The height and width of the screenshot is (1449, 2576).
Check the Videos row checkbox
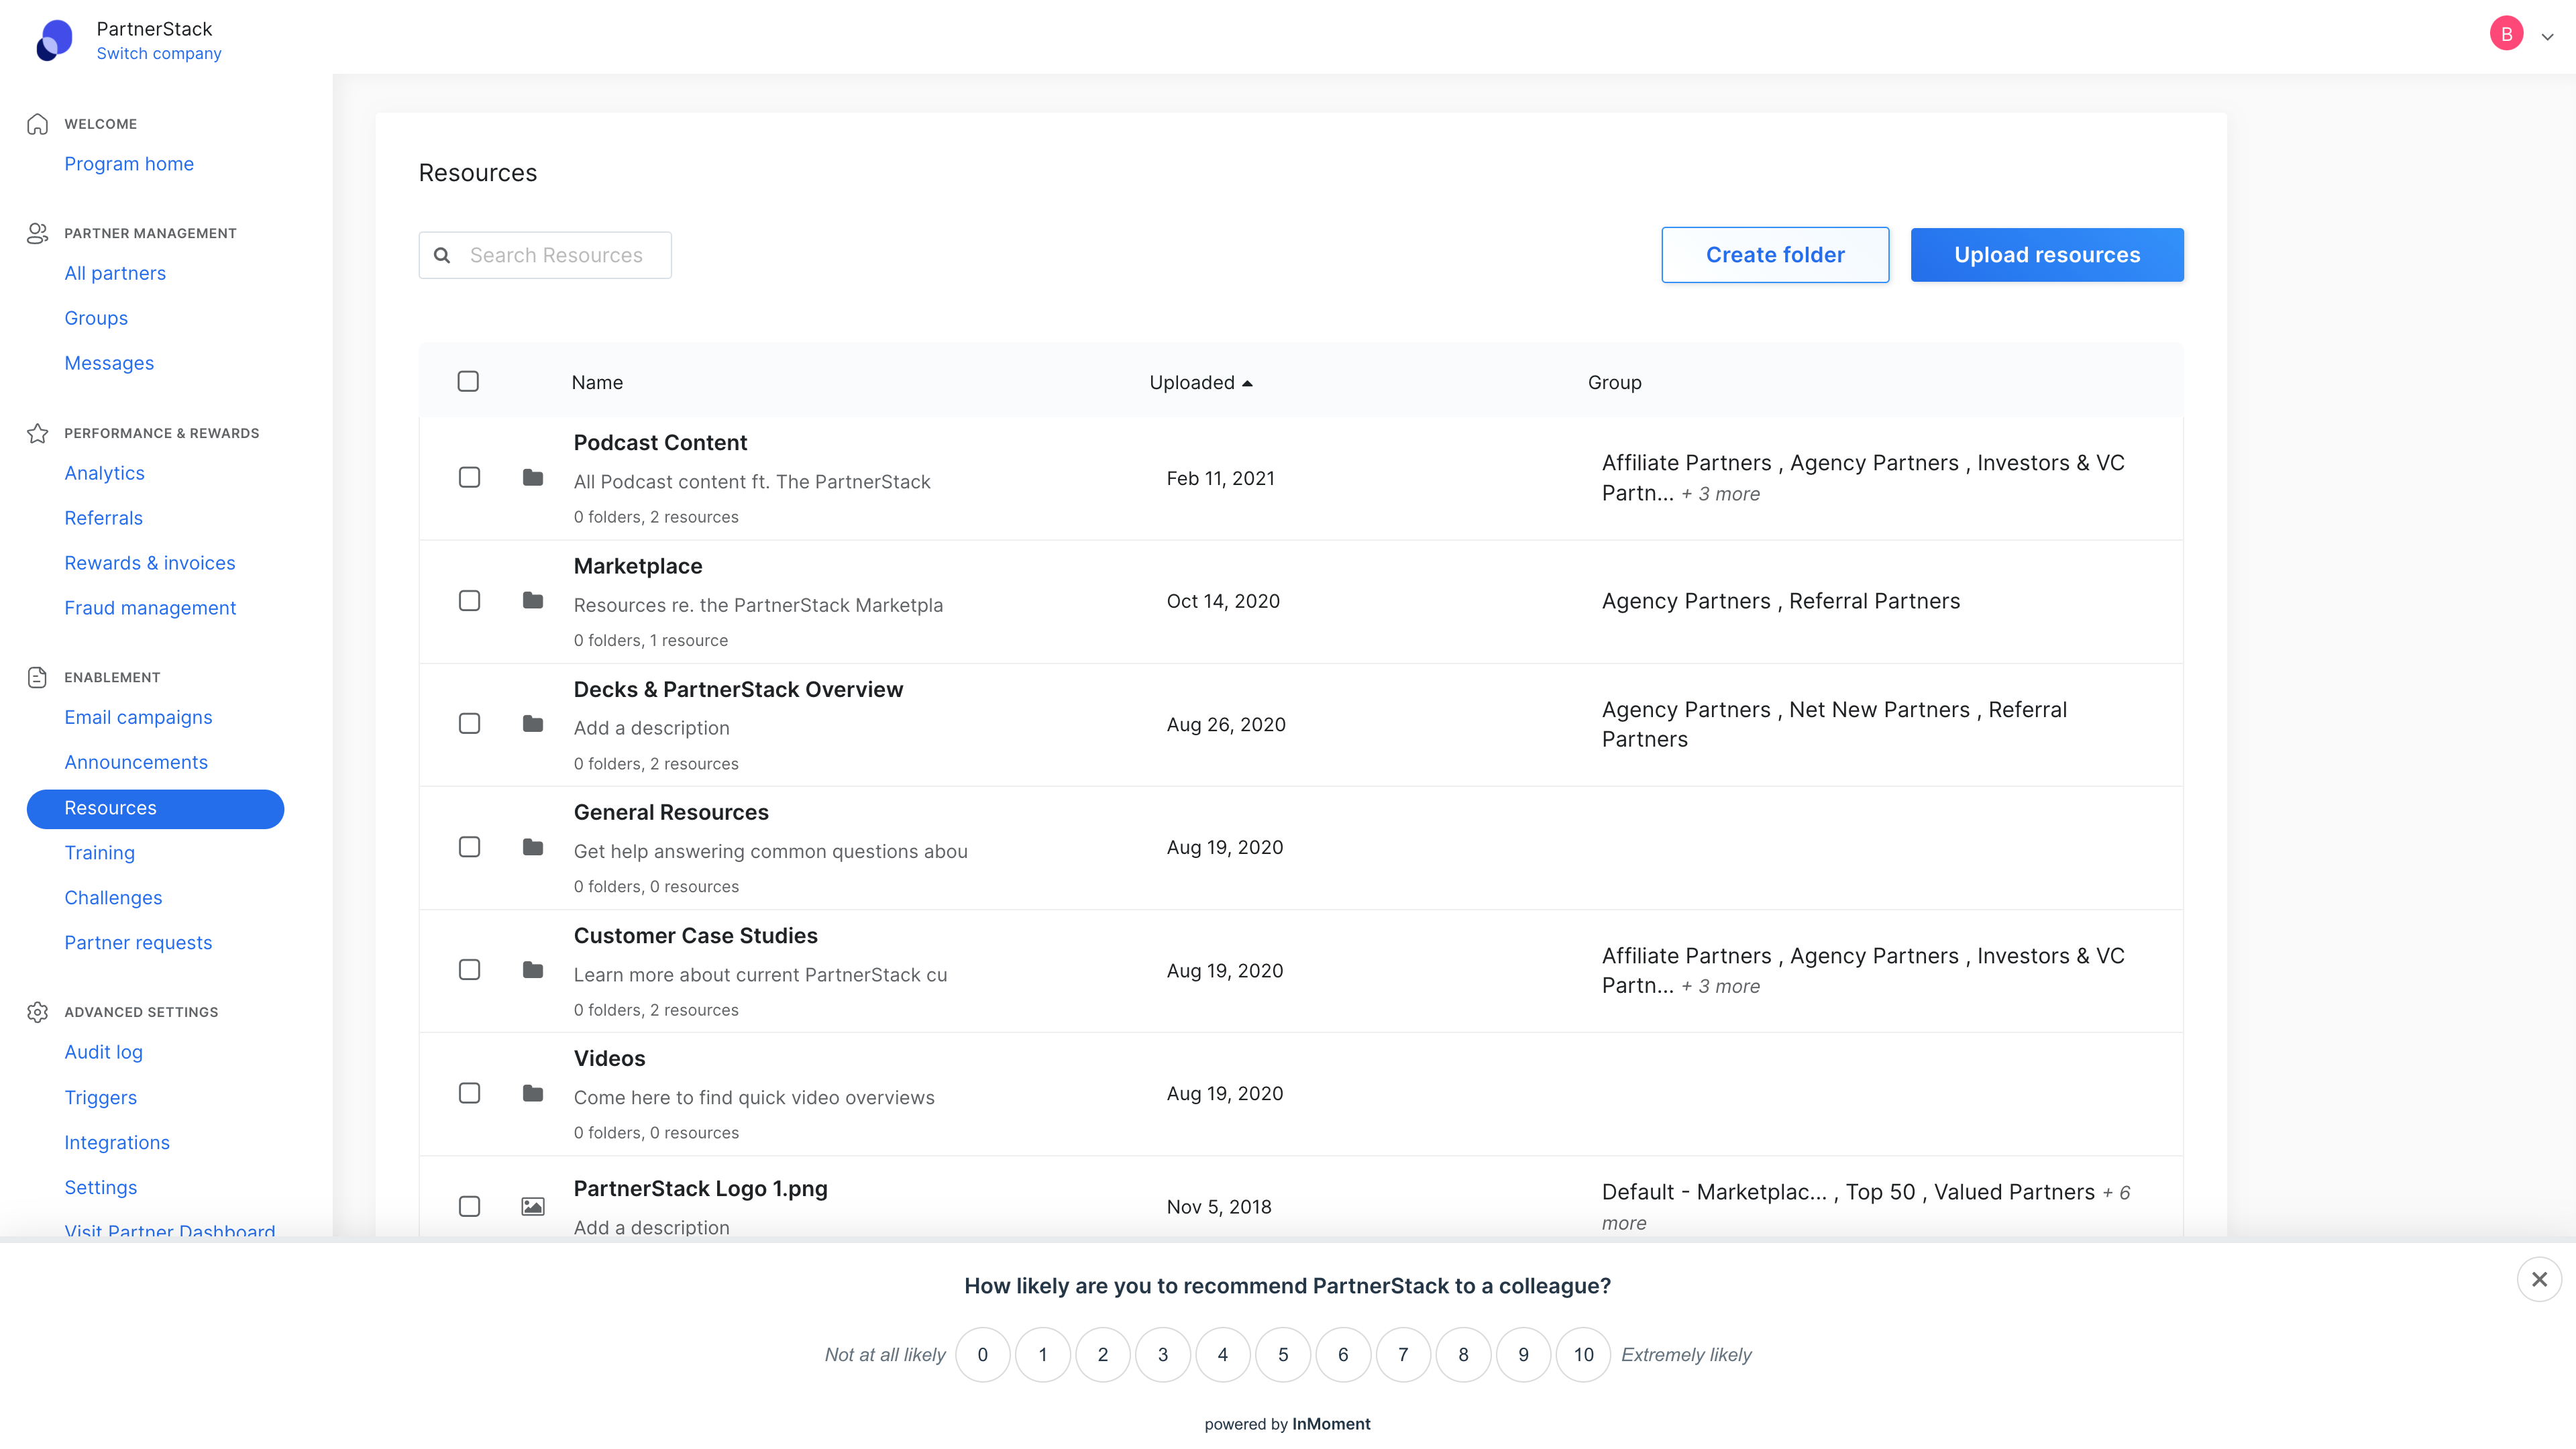469,1093
